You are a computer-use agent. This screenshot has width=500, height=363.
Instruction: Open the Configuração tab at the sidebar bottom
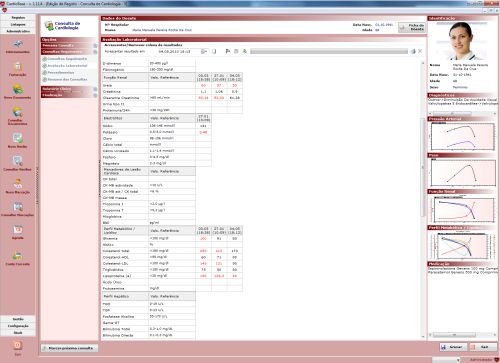coord(18,326)
